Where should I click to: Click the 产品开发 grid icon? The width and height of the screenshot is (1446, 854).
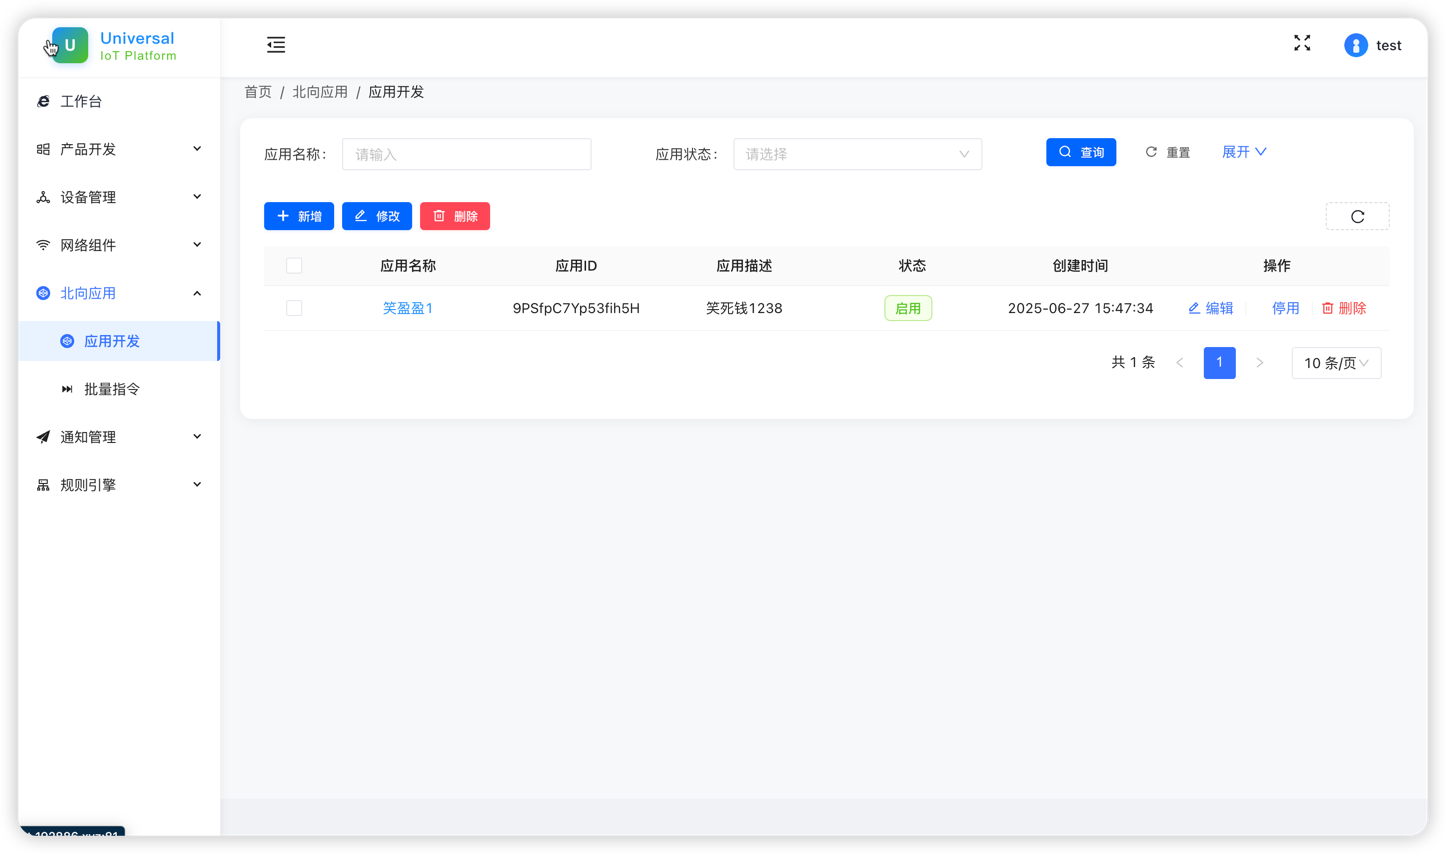(x=43, y=149)
